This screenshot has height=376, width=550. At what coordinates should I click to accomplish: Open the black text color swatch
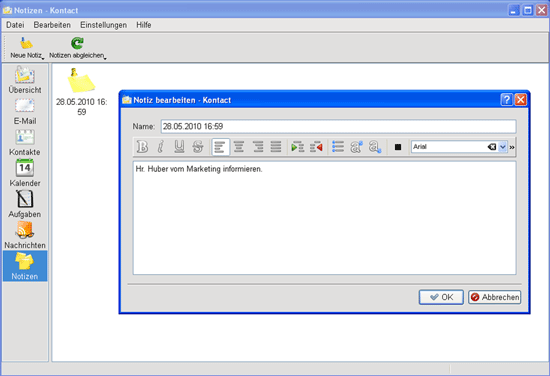(398, 147)
